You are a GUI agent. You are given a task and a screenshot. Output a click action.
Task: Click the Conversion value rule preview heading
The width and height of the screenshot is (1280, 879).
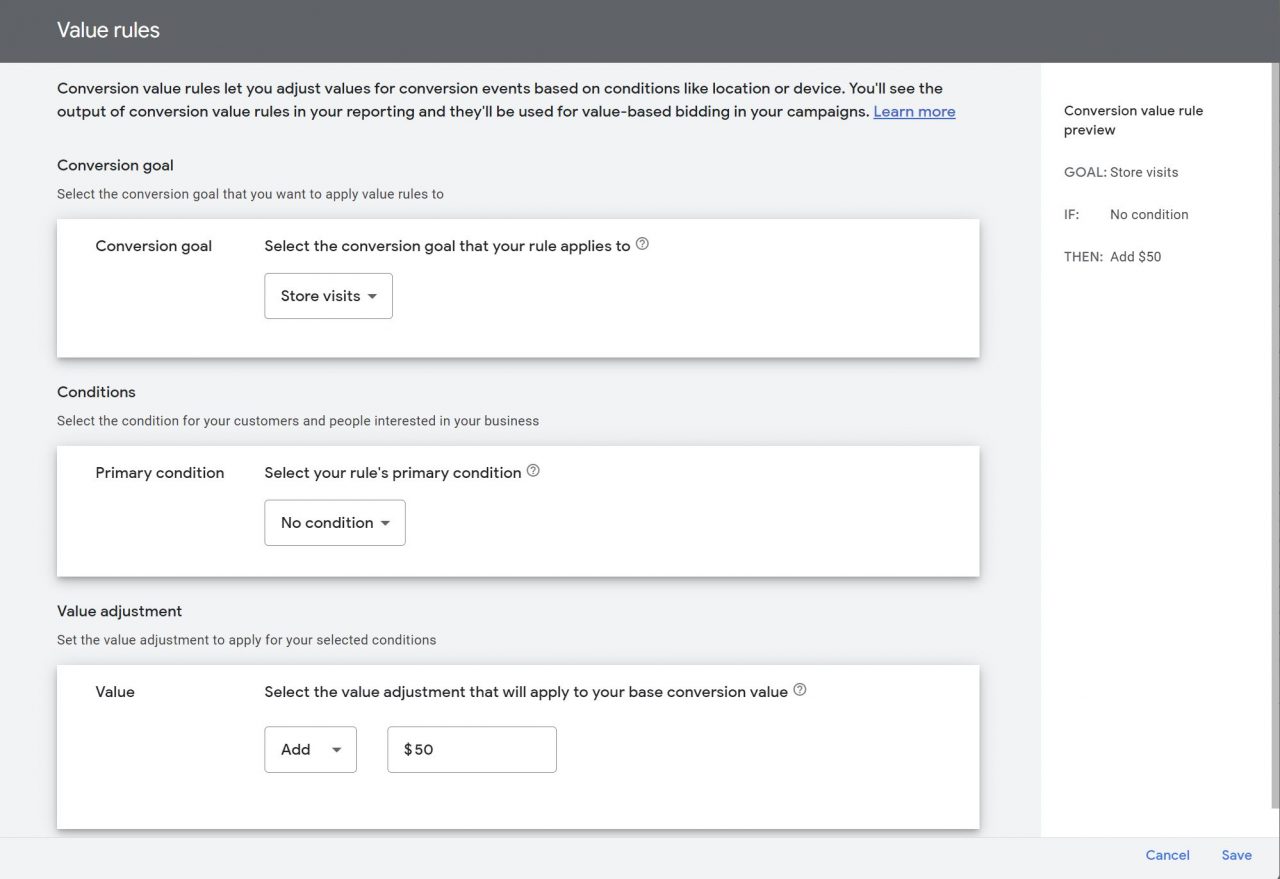1133,120
